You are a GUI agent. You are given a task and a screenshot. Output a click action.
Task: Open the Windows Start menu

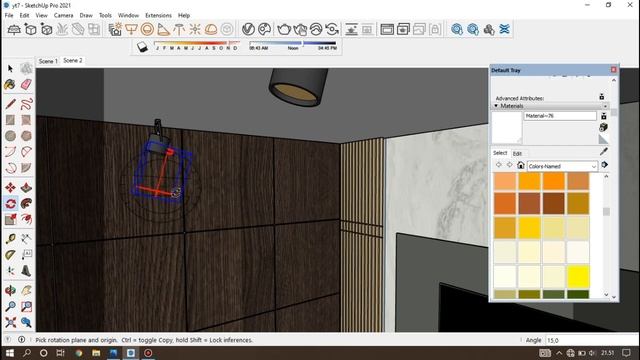pos(9,353)
